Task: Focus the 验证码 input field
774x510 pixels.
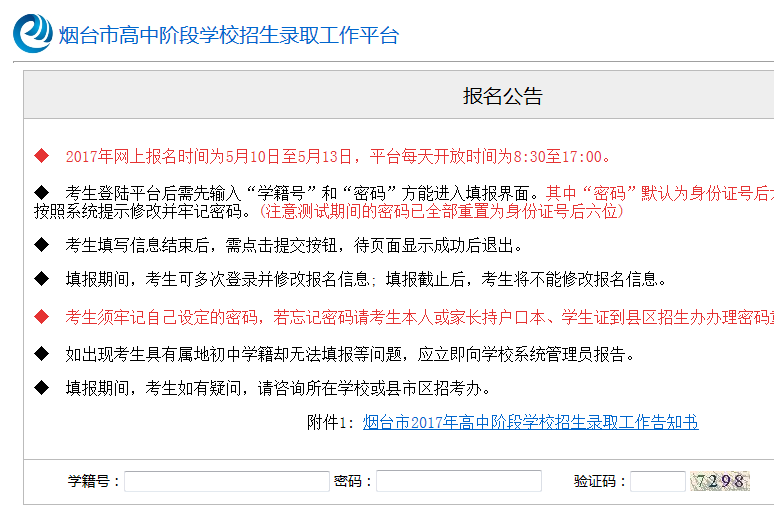Action: [657, 481]
